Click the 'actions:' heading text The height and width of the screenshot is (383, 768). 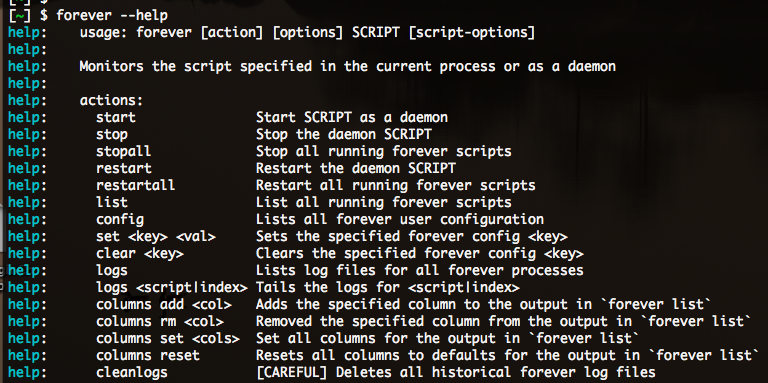point(111,100)
